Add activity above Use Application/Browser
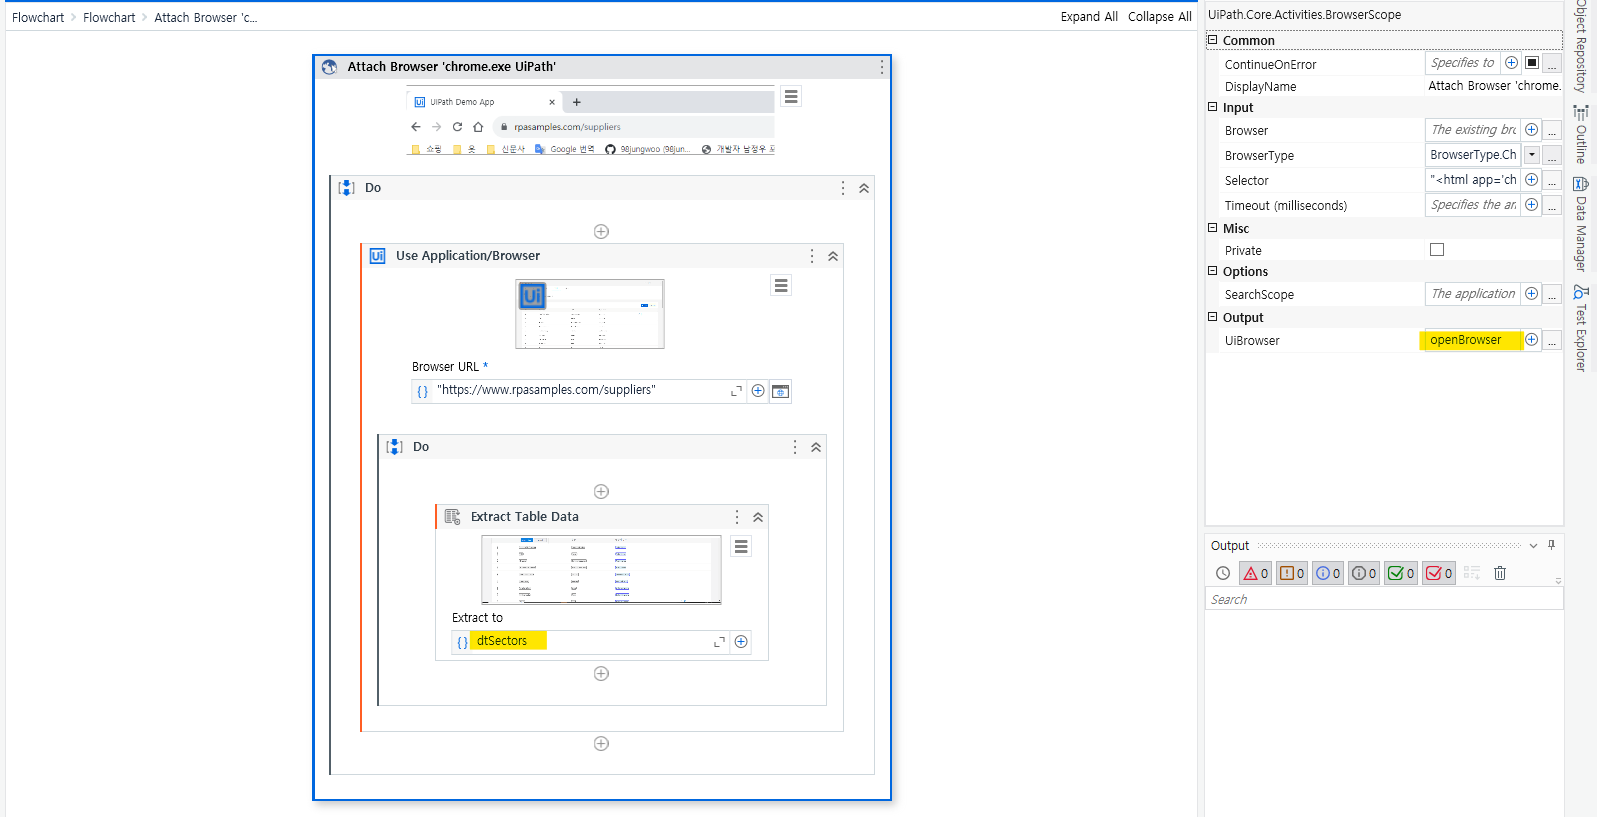The width and height of the screenshot is (1597, 817). tap(601, 232)
